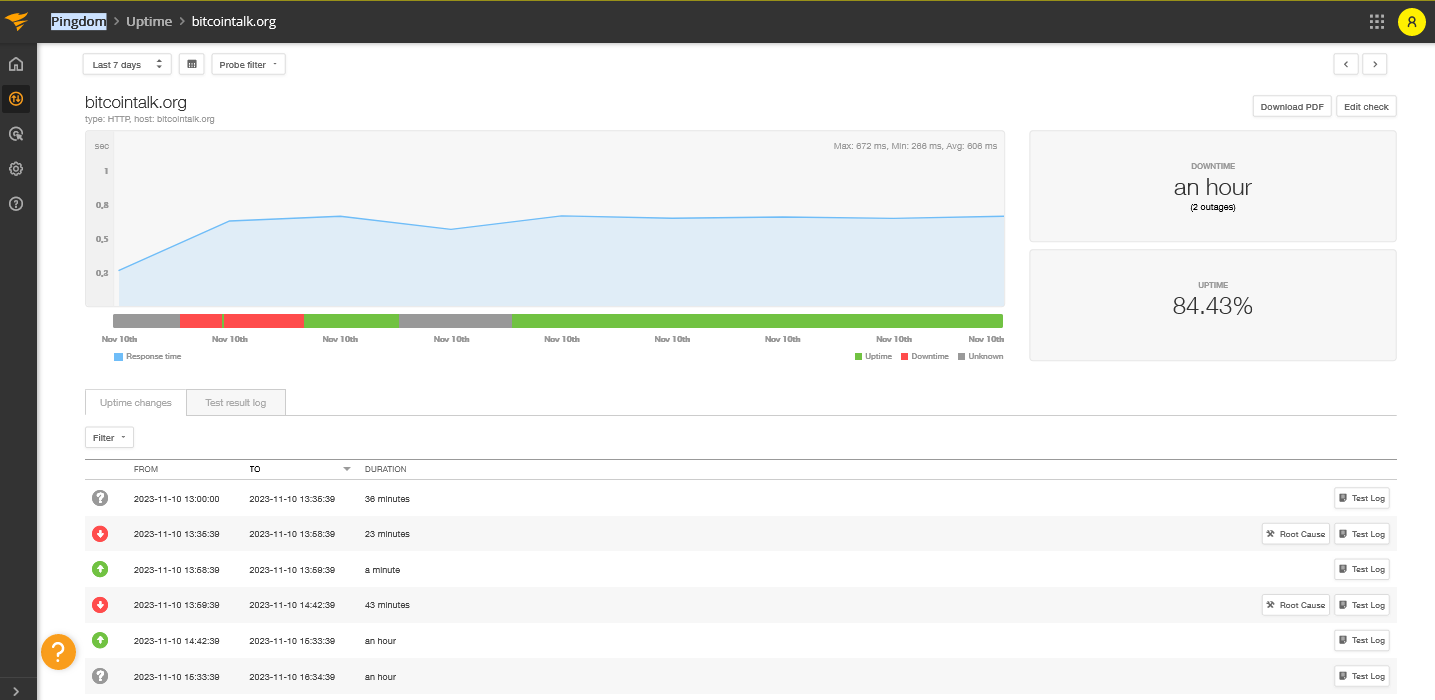Image resolution: width=1435 pixels, height=700 pixels.
Task: Click the Unknown legend entry
Action: (x=981, y=356)
